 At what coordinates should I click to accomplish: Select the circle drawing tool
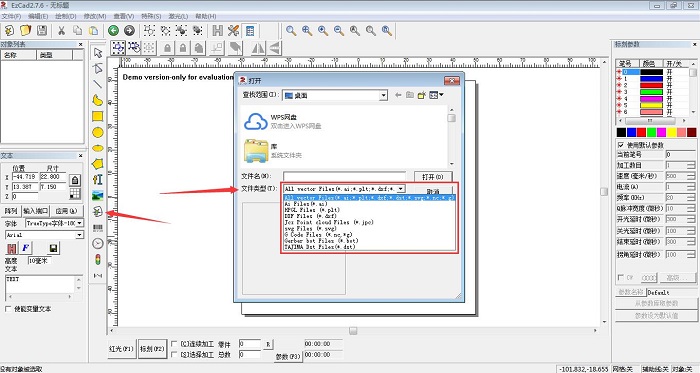tap(97, 132)
